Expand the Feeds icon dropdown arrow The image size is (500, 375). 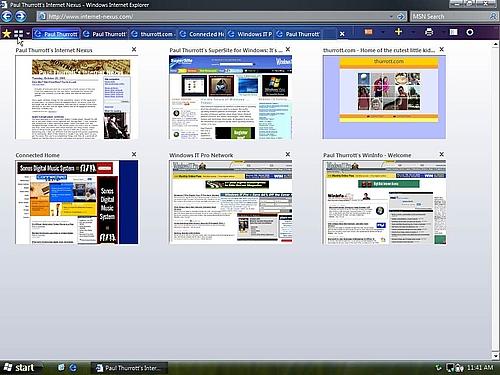click(x=383, y=32)
